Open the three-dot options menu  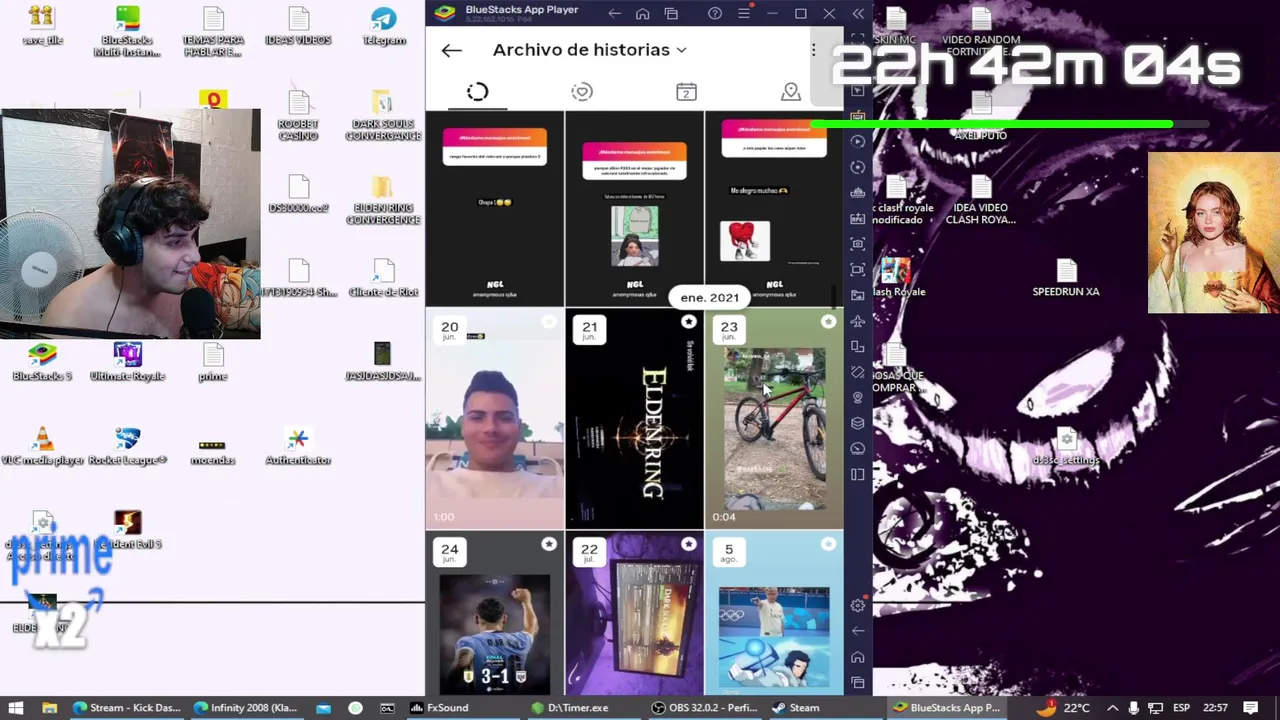click(813, 50)
